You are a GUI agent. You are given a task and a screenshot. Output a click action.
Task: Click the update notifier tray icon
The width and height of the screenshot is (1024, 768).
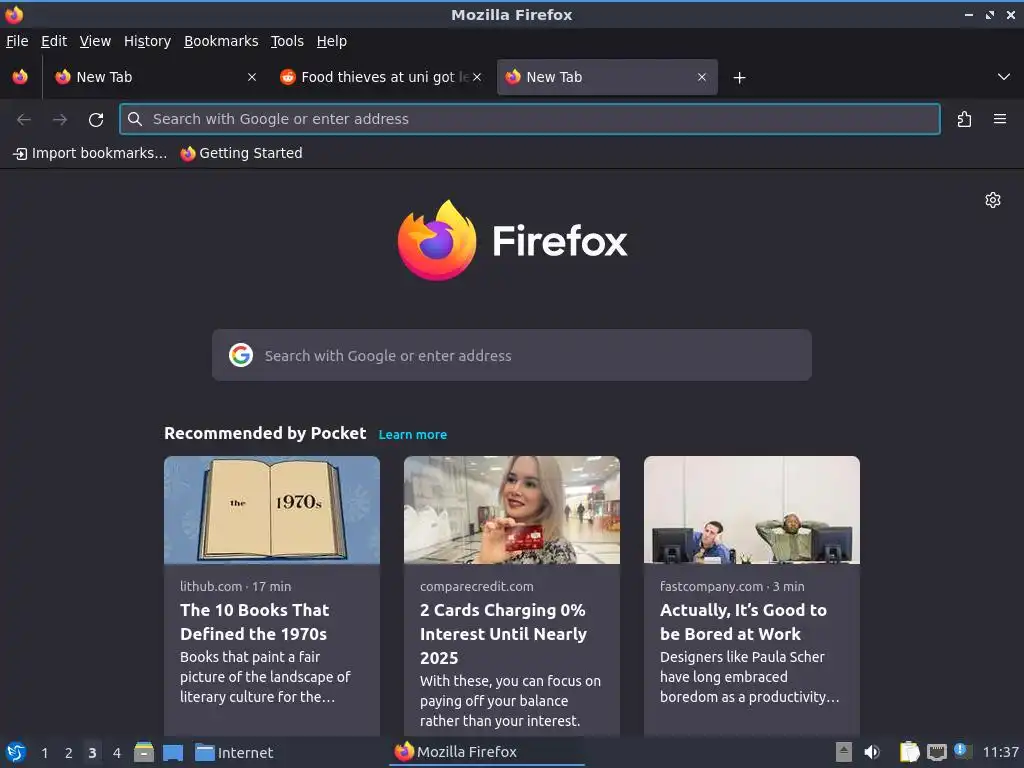(963, 751)
